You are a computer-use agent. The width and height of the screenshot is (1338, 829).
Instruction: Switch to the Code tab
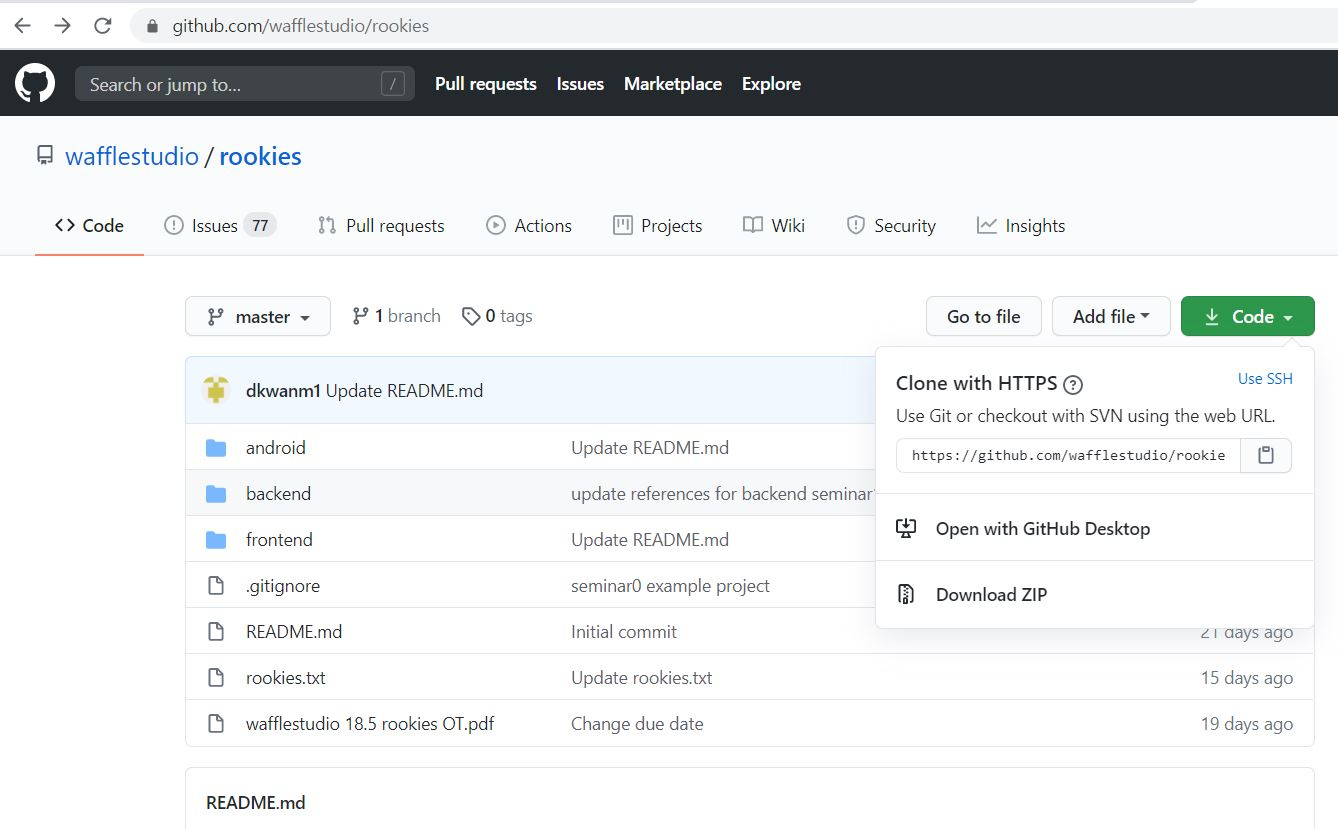(90, 226)
